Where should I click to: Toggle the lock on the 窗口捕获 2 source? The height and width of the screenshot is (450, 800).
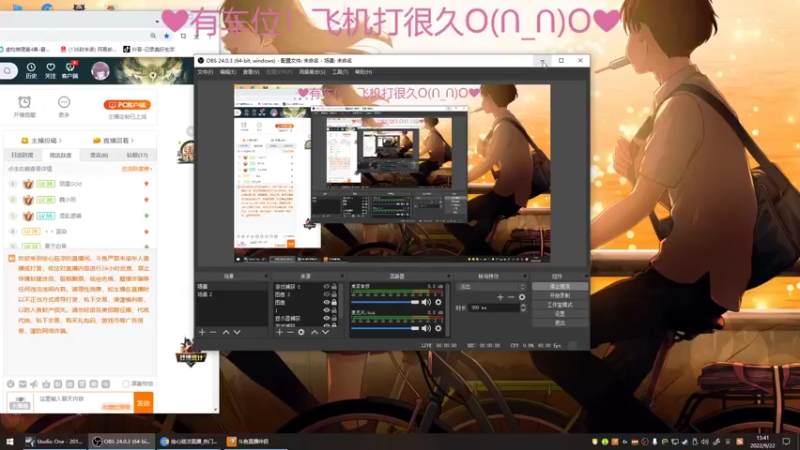click(334, 287)
